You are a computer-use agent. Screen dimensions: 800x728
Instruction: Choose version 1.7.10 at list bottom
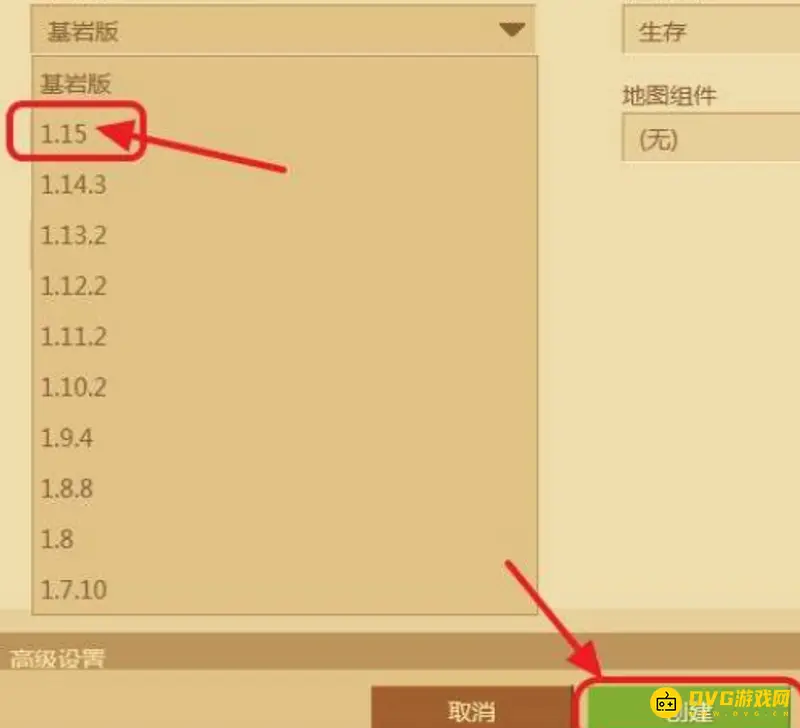click(x=284, y=589)
